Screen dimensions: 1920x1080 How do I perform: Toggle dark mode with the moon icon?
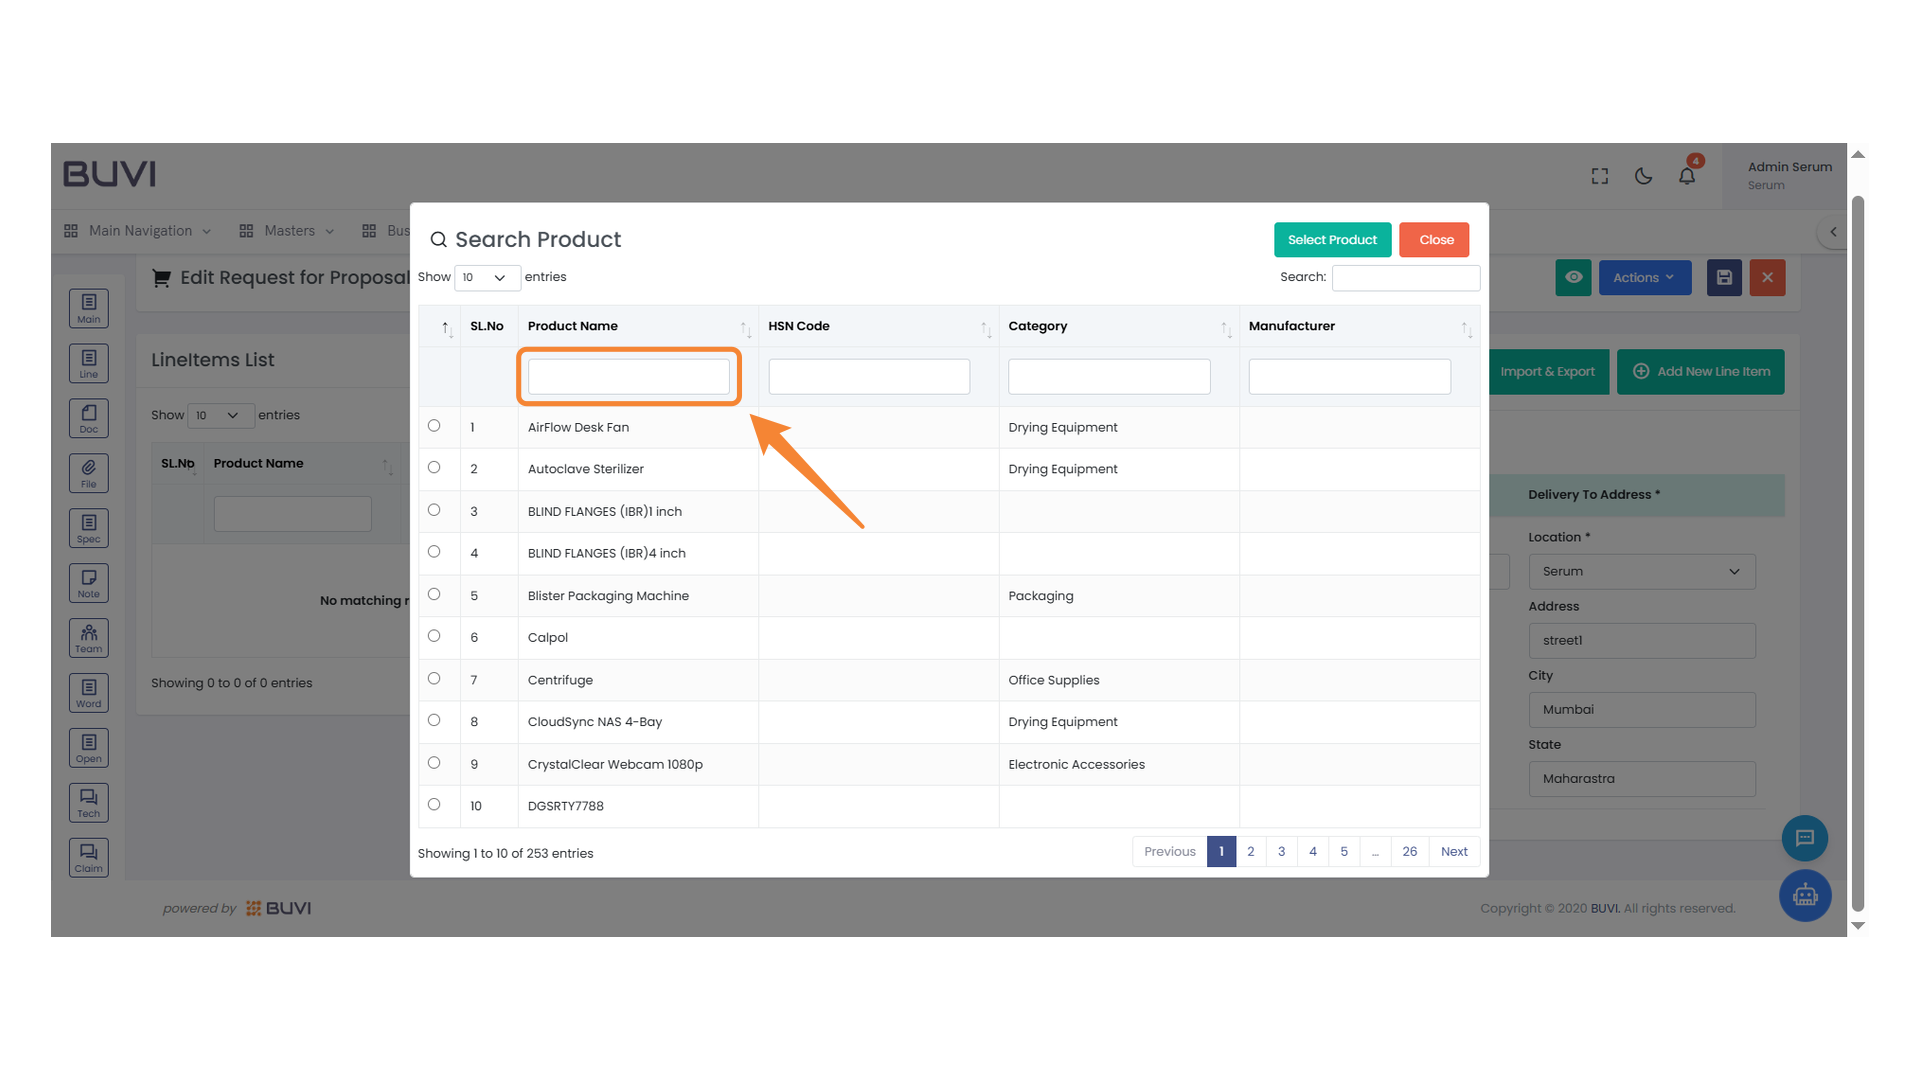[1643, 176]
